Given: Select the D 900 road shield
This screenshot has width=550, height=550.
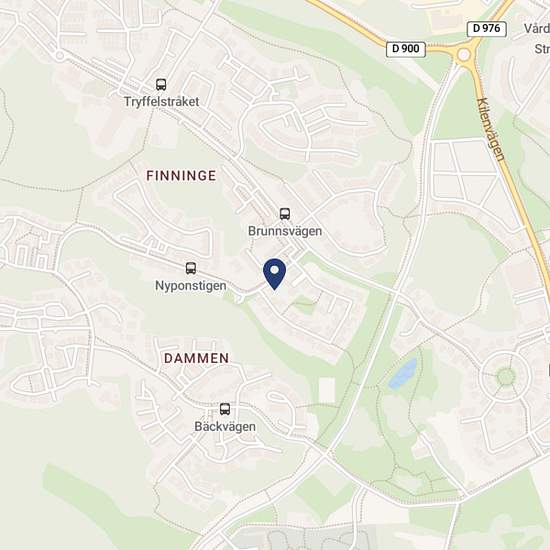Looking at the screenshot, I should [x=406, y=49].
